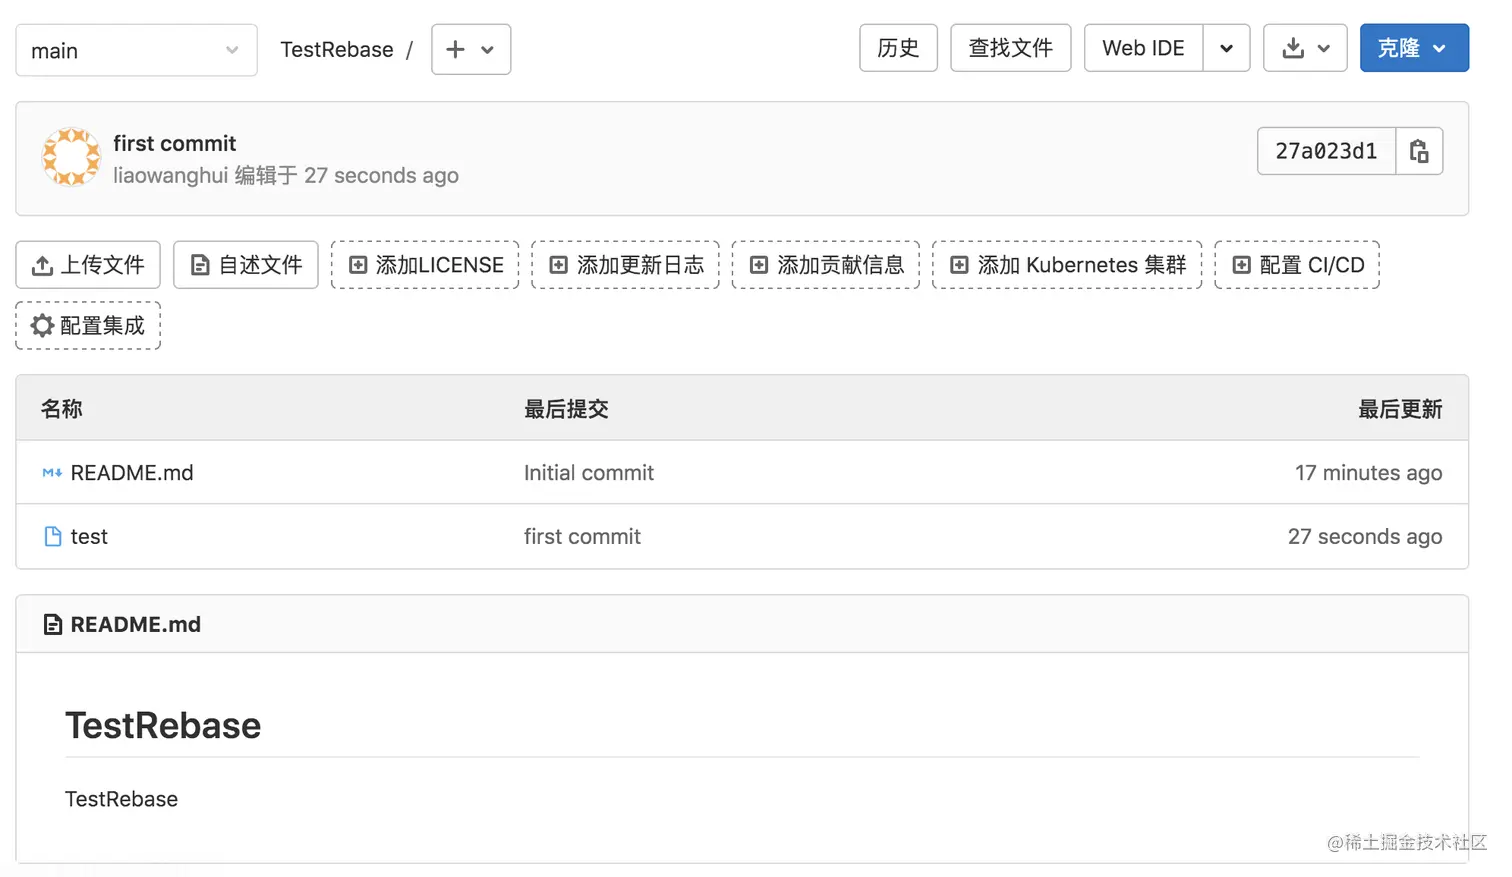Click the 添加LICENSE button
The height and width of the screenshot is (877, 1512).
pos(425,265)
